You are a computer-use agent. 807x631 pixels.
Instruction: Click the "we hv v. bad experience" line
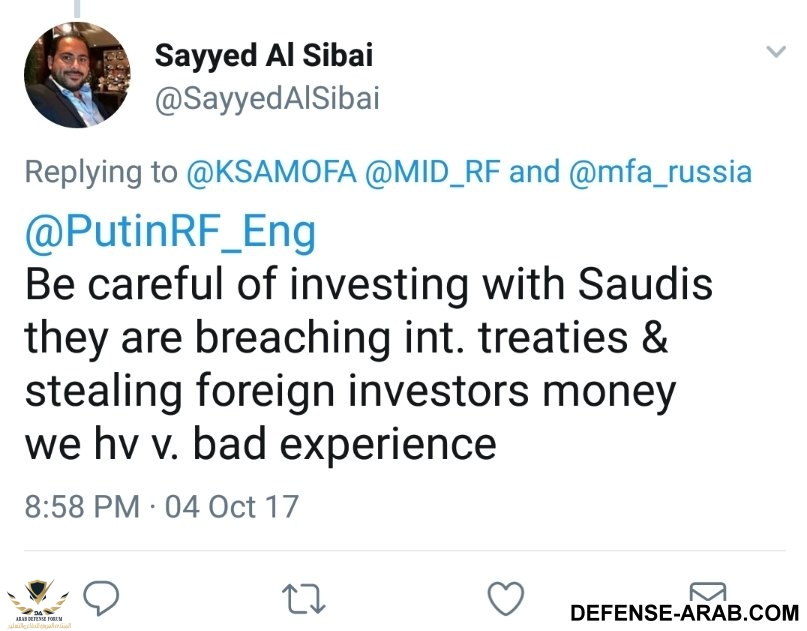pos(260,443)
